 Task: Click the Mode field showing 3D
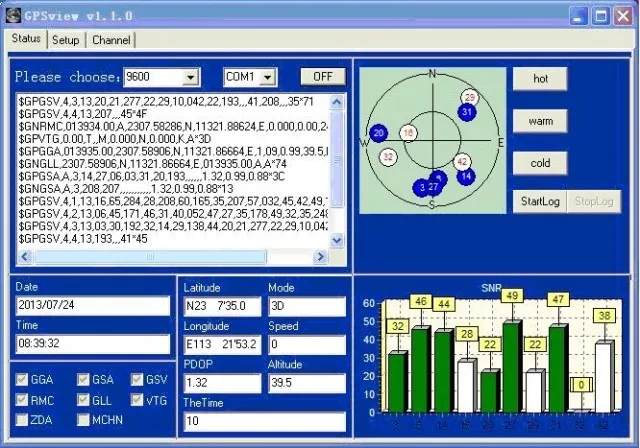307,306
